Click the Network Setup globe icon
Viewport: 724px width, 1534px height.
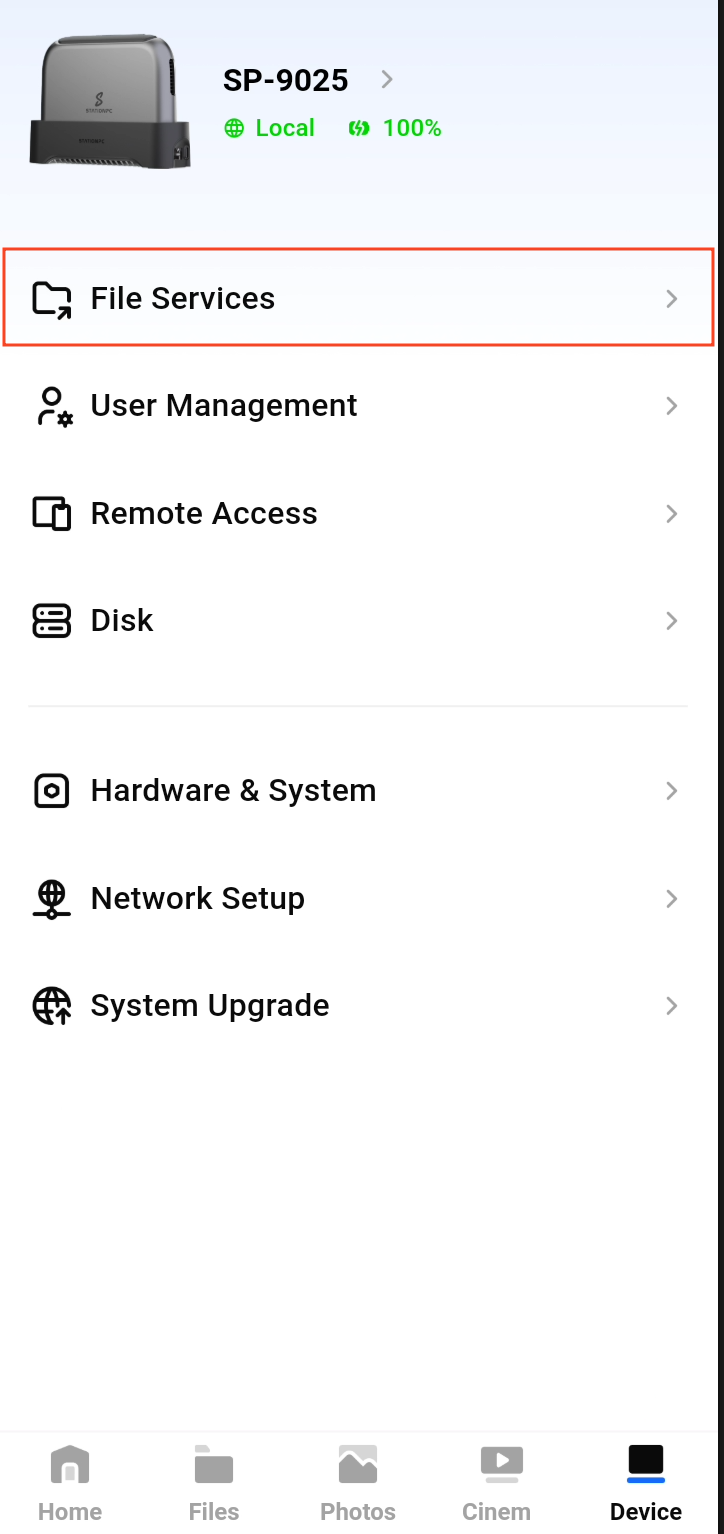tap(52, 899)
